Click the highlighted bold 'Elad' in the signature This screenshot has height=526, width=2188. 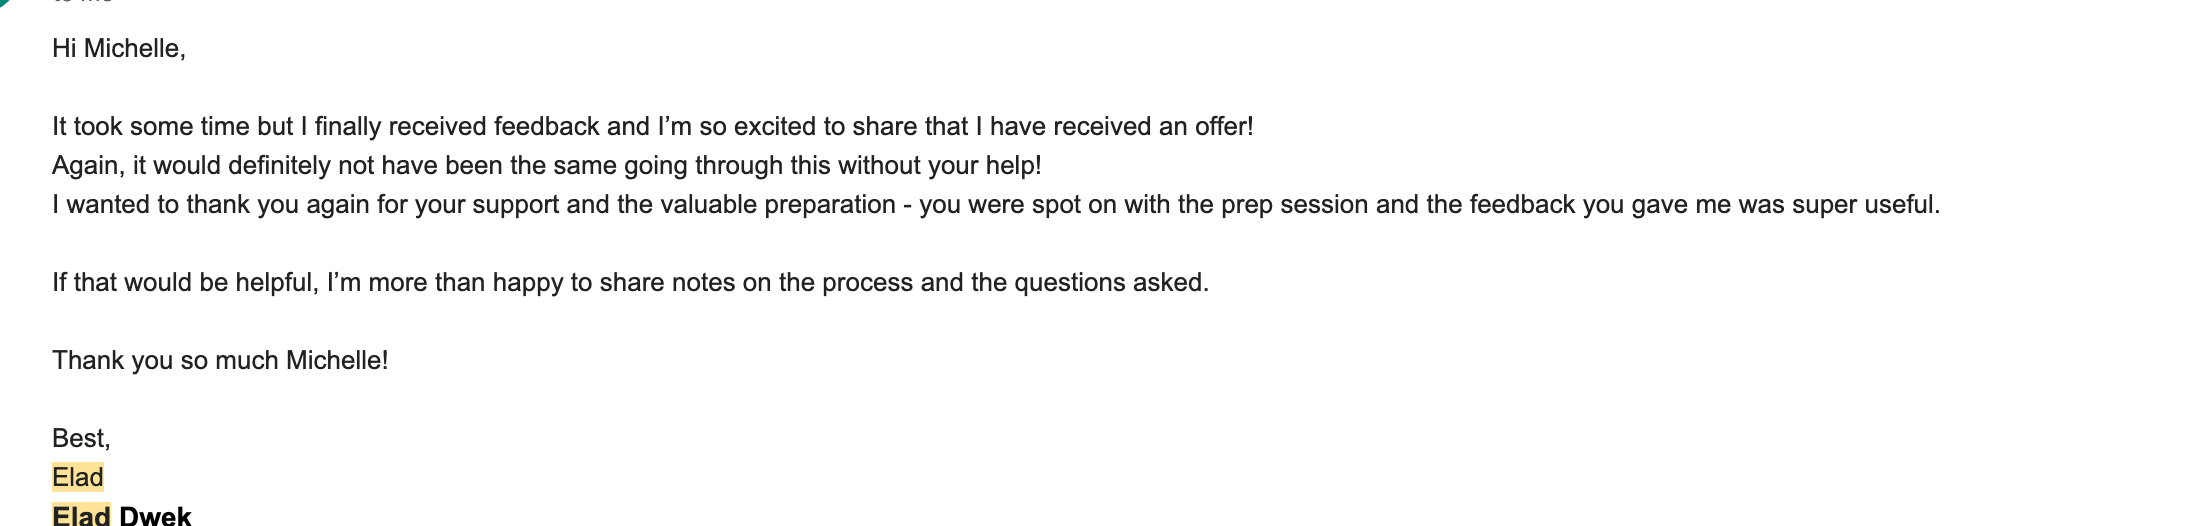(x=81, y=515)
